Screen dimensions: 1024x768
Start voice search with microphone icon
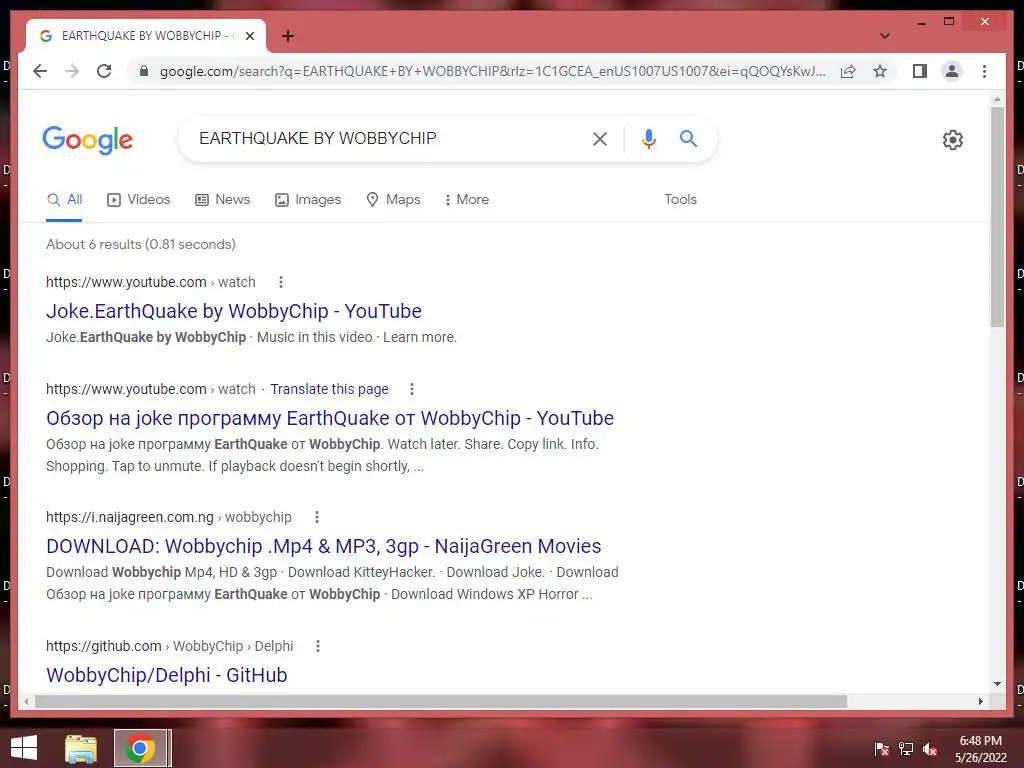pyautogui.click(x=648, y=138)
